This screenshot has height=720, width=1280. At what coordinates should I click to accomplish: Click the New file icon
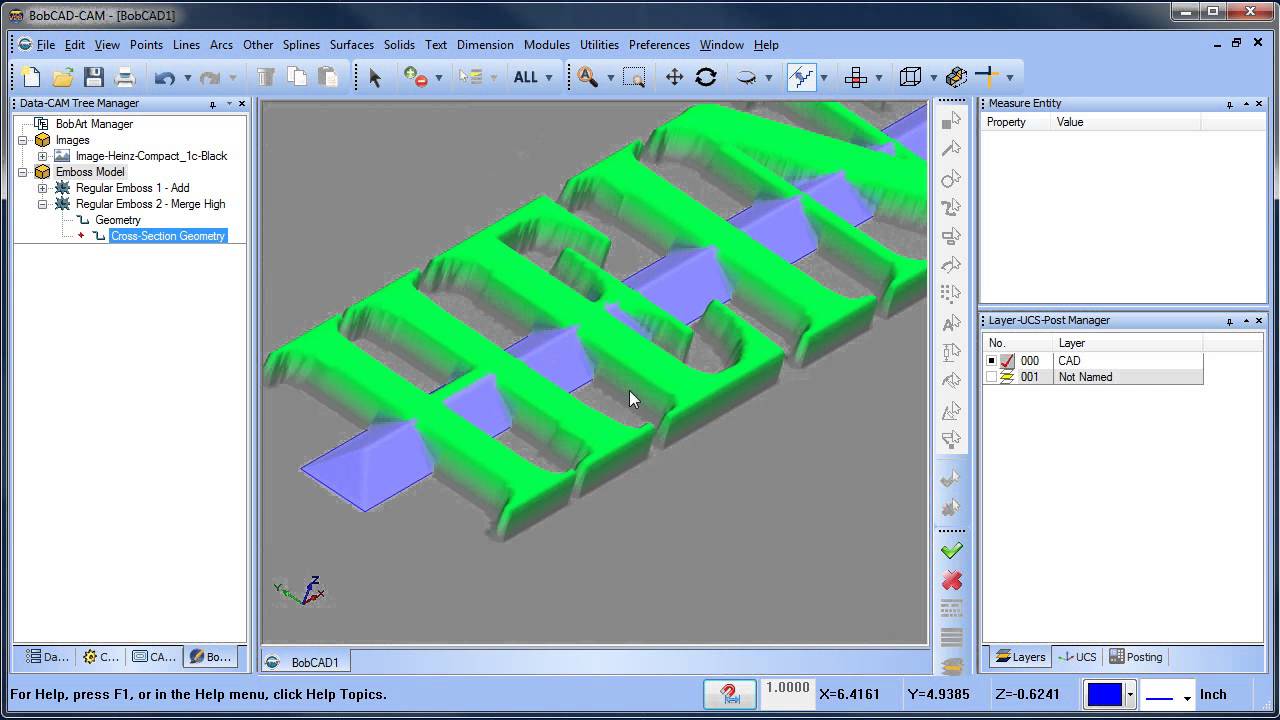click(31, 77)
